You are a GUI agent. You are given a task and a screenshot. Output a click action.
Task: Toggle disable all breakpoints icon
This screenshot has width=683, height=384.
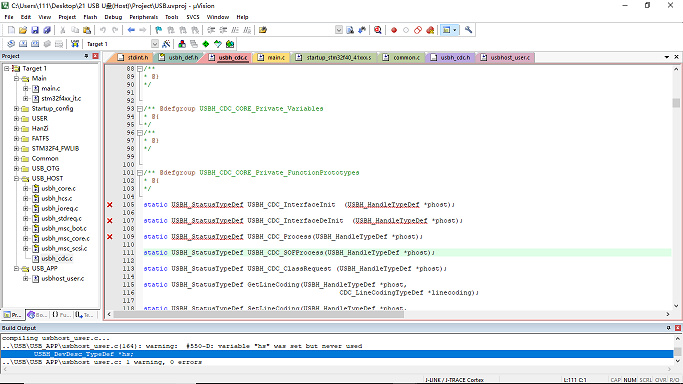pyautogui.click(x=418, y=30)
